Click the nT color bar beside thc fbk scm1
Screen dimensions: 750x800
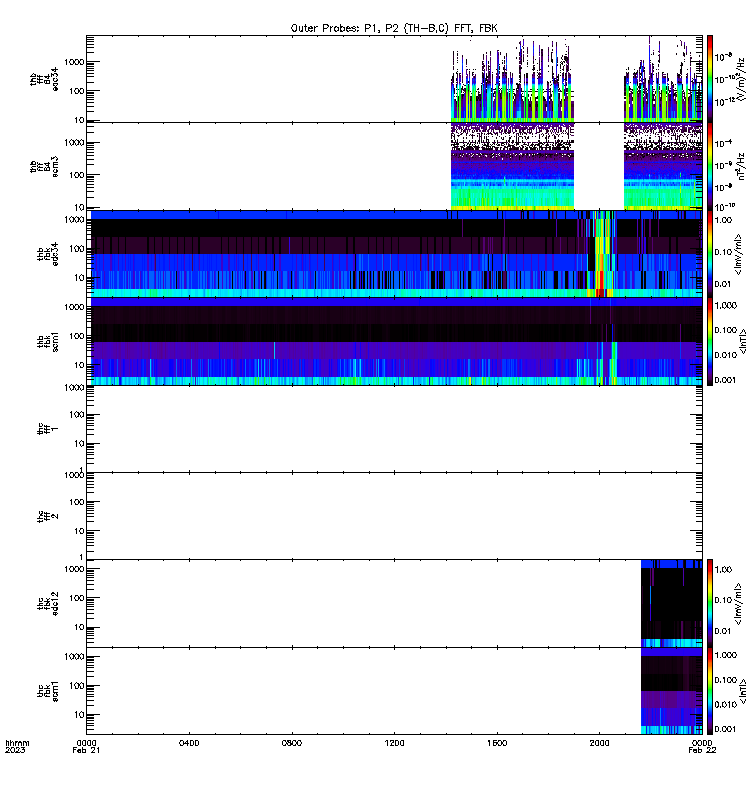coord(710,691)
